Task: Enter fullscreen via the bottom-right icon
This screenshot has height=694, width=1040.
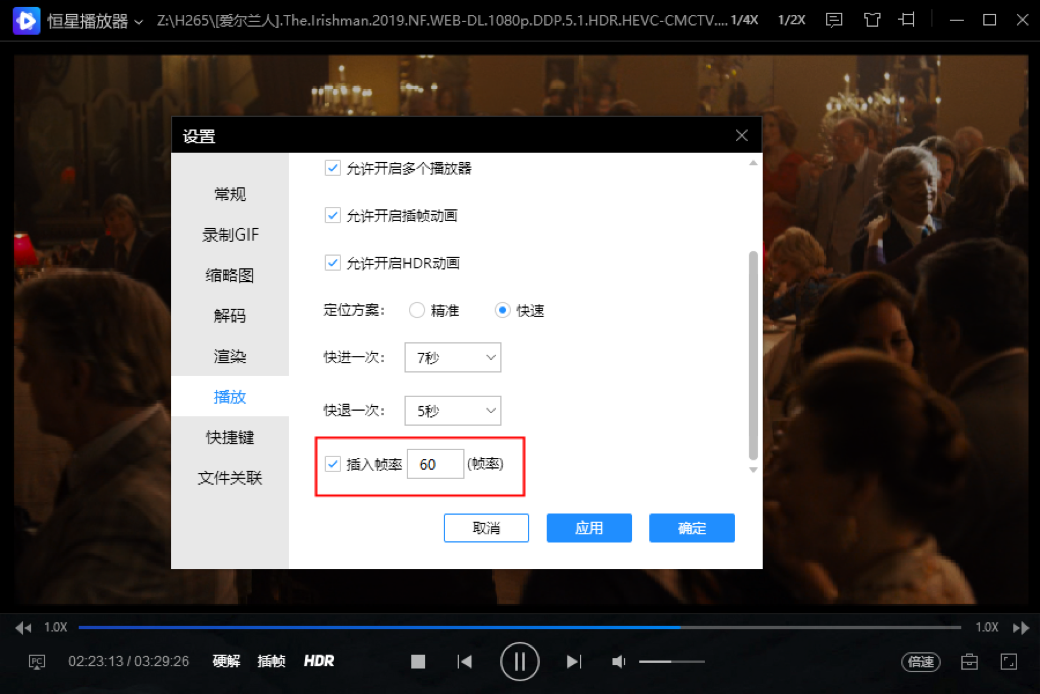Action: tap(1007, 661)
